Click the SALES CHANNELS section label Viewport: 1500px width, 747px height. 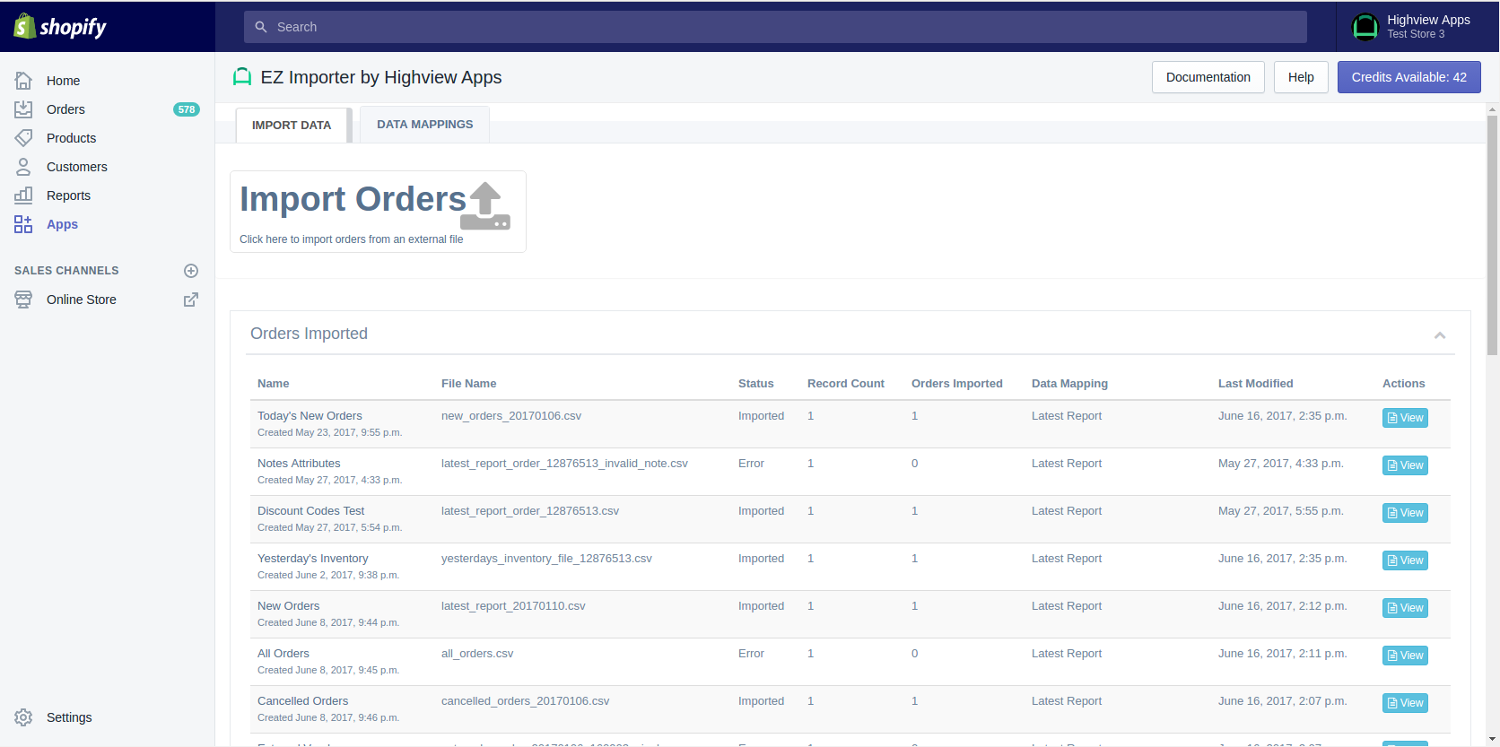(x=66, y=271)
